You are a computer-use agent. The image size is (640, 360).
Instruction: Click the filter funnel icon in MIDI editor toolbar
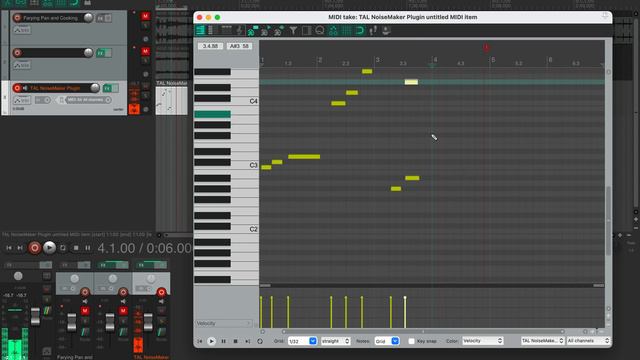pos(293,30)
